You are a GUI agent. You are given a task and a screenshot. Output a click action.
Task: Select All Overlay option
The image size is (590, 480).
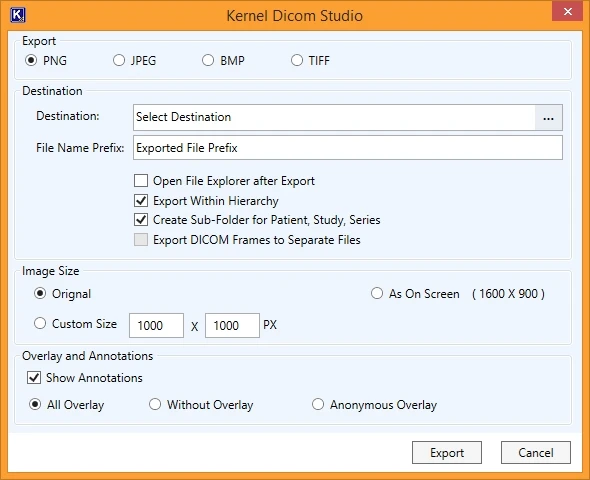tap(35, 404)
